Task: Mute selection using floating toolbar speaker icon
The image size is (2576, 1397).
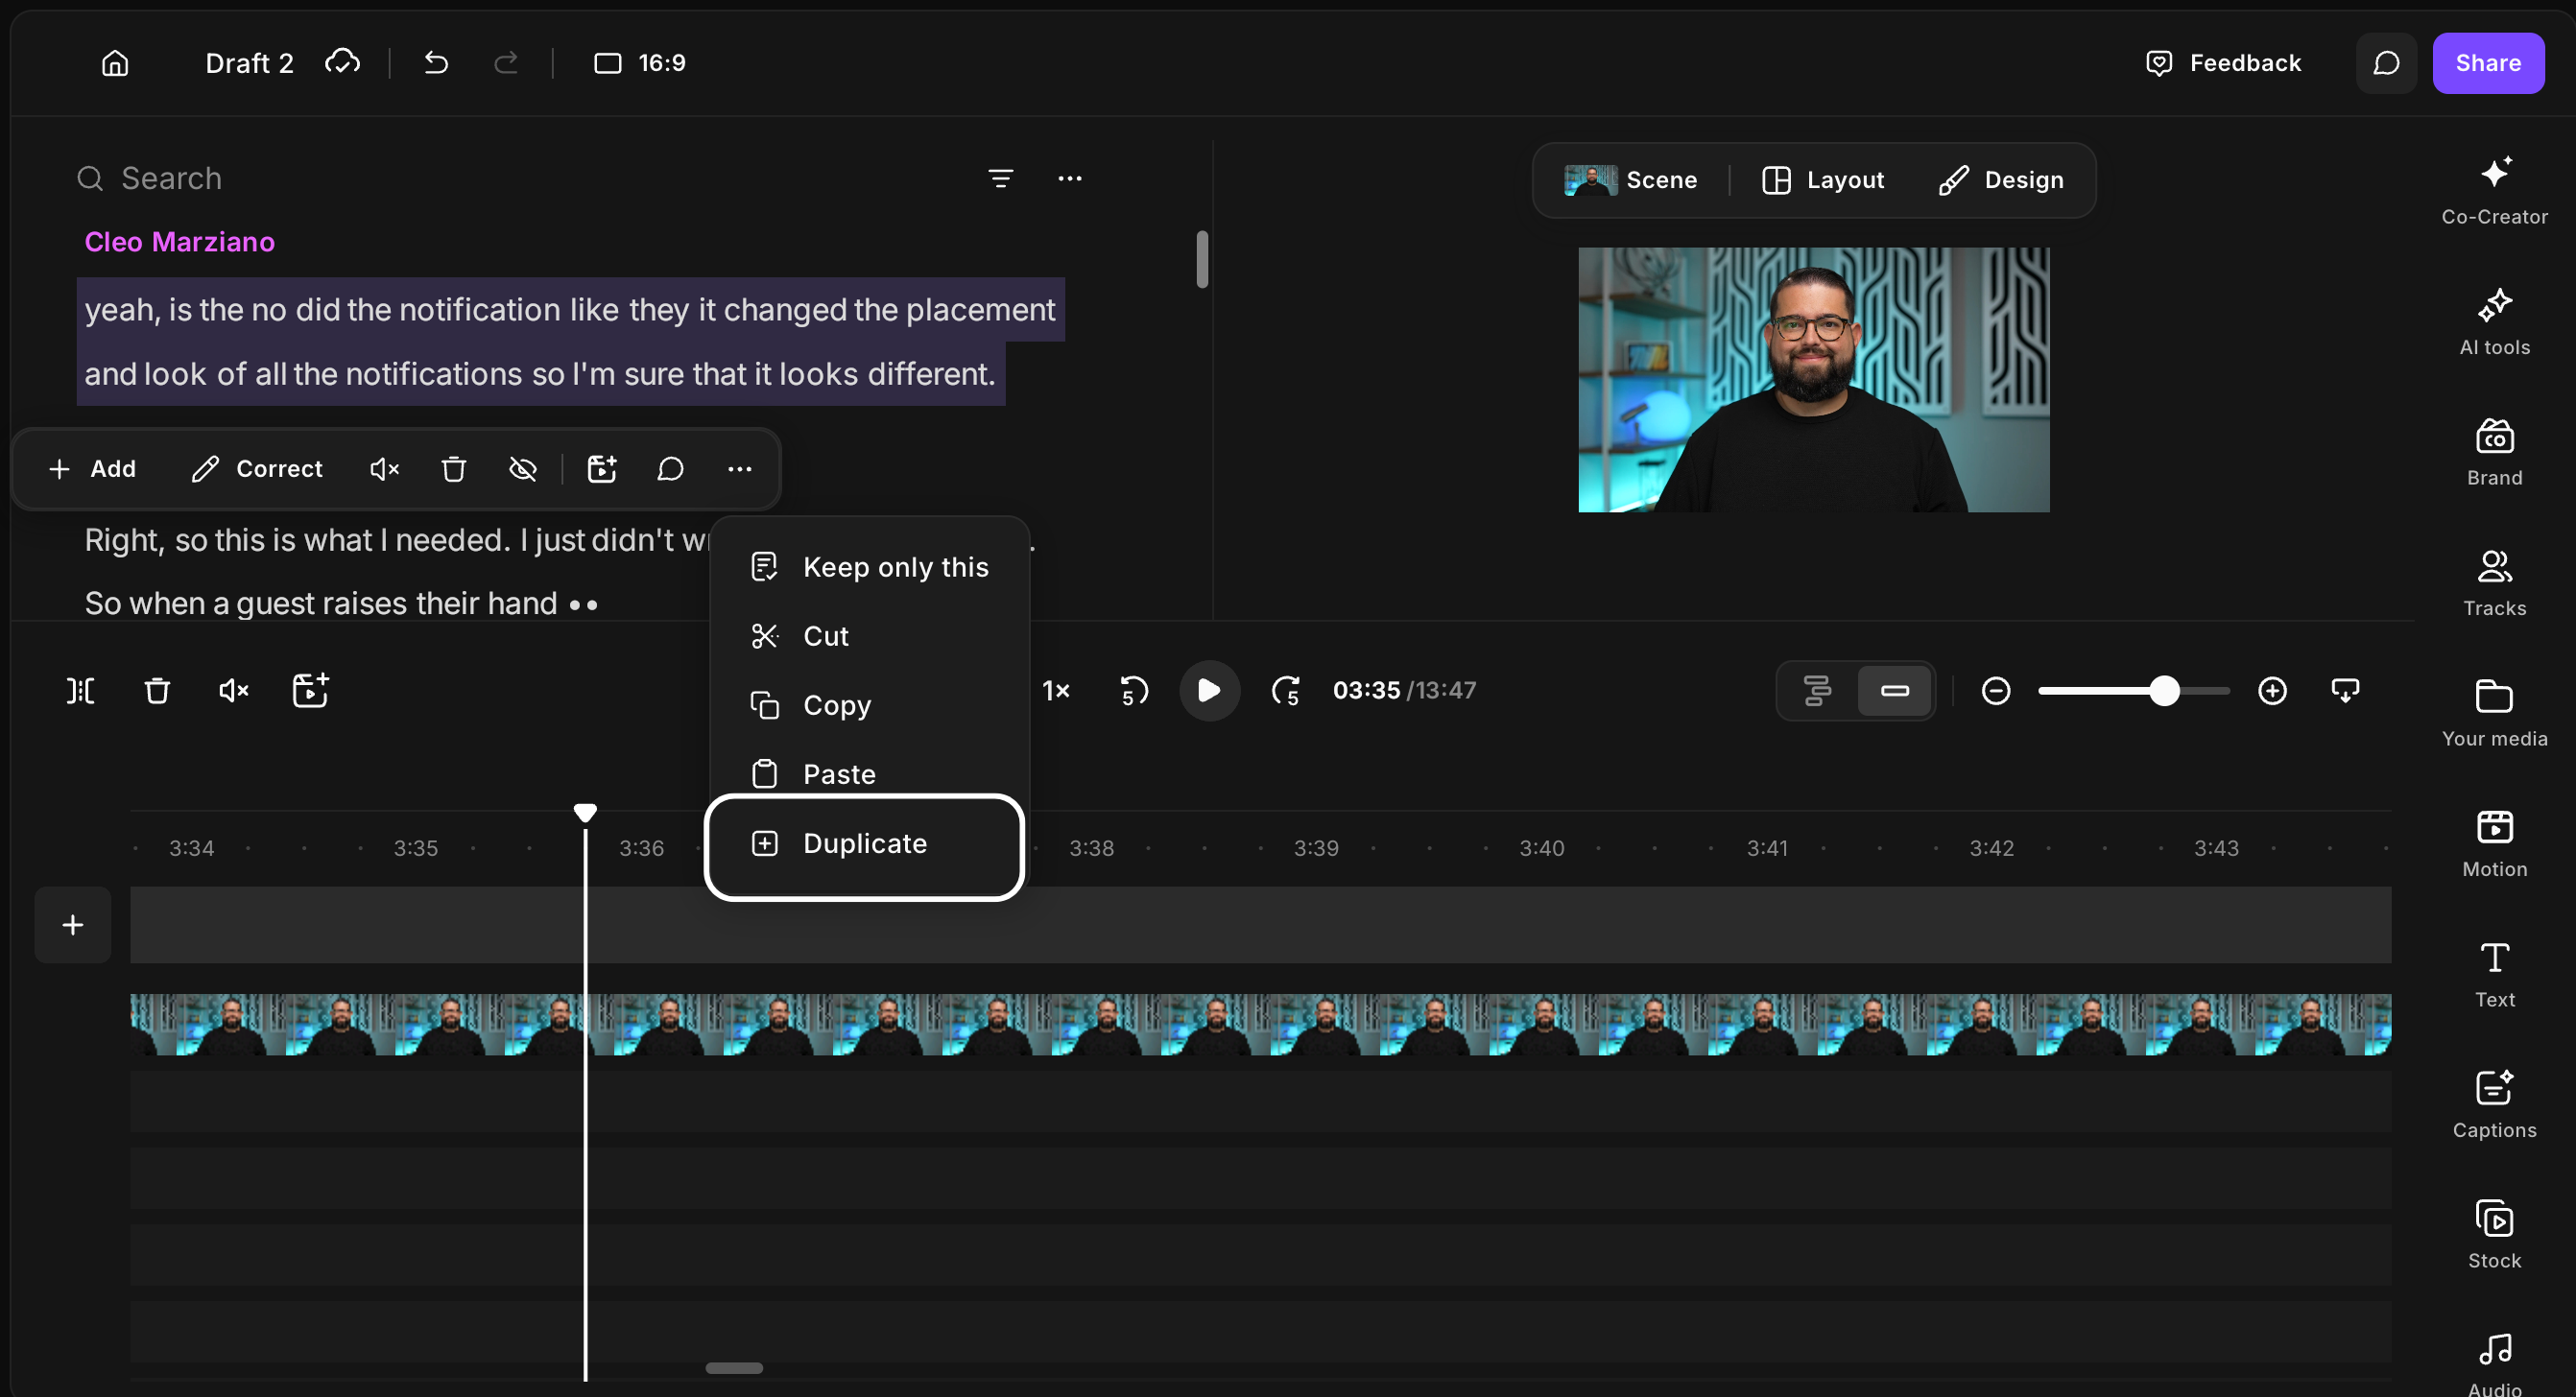Action: (384, 469)
